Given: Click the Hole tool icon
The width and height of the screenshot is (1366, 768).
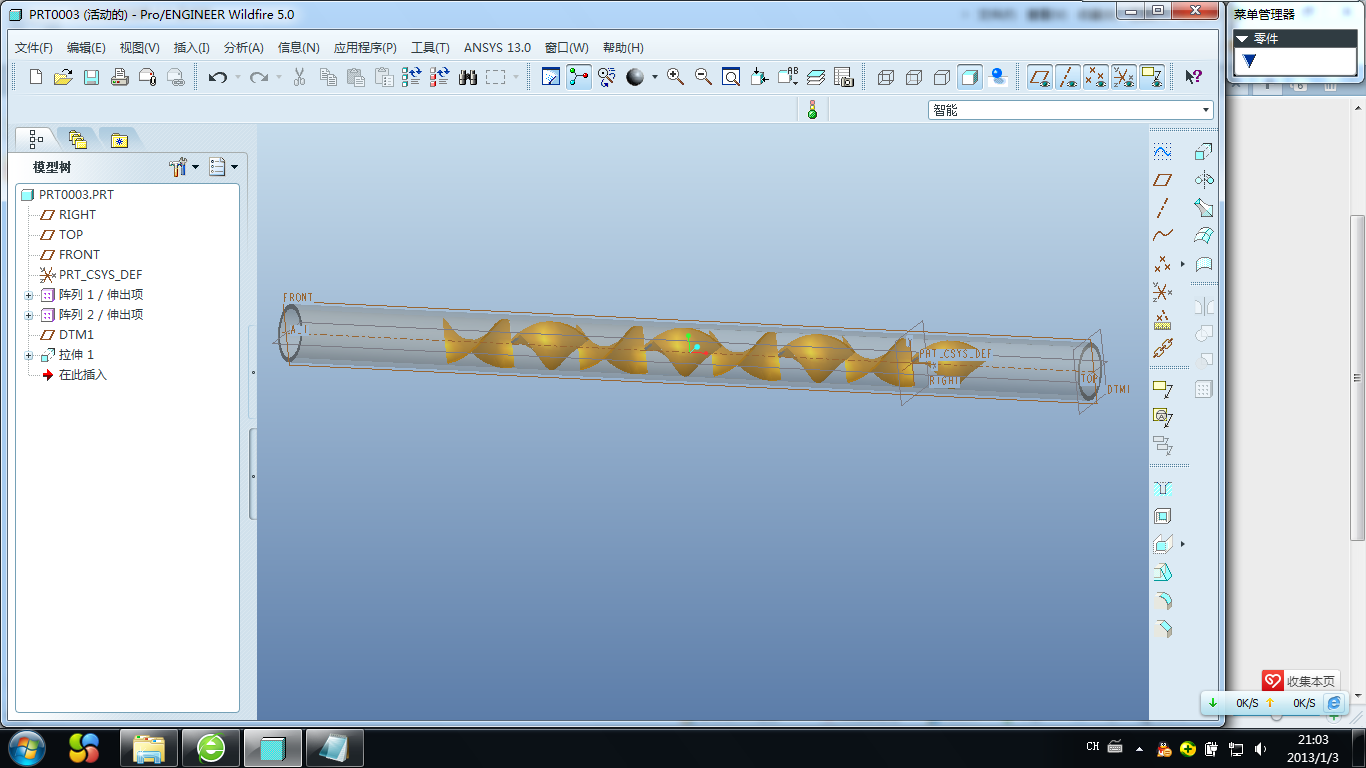Looking at the screenshot, I should 1162,488.
